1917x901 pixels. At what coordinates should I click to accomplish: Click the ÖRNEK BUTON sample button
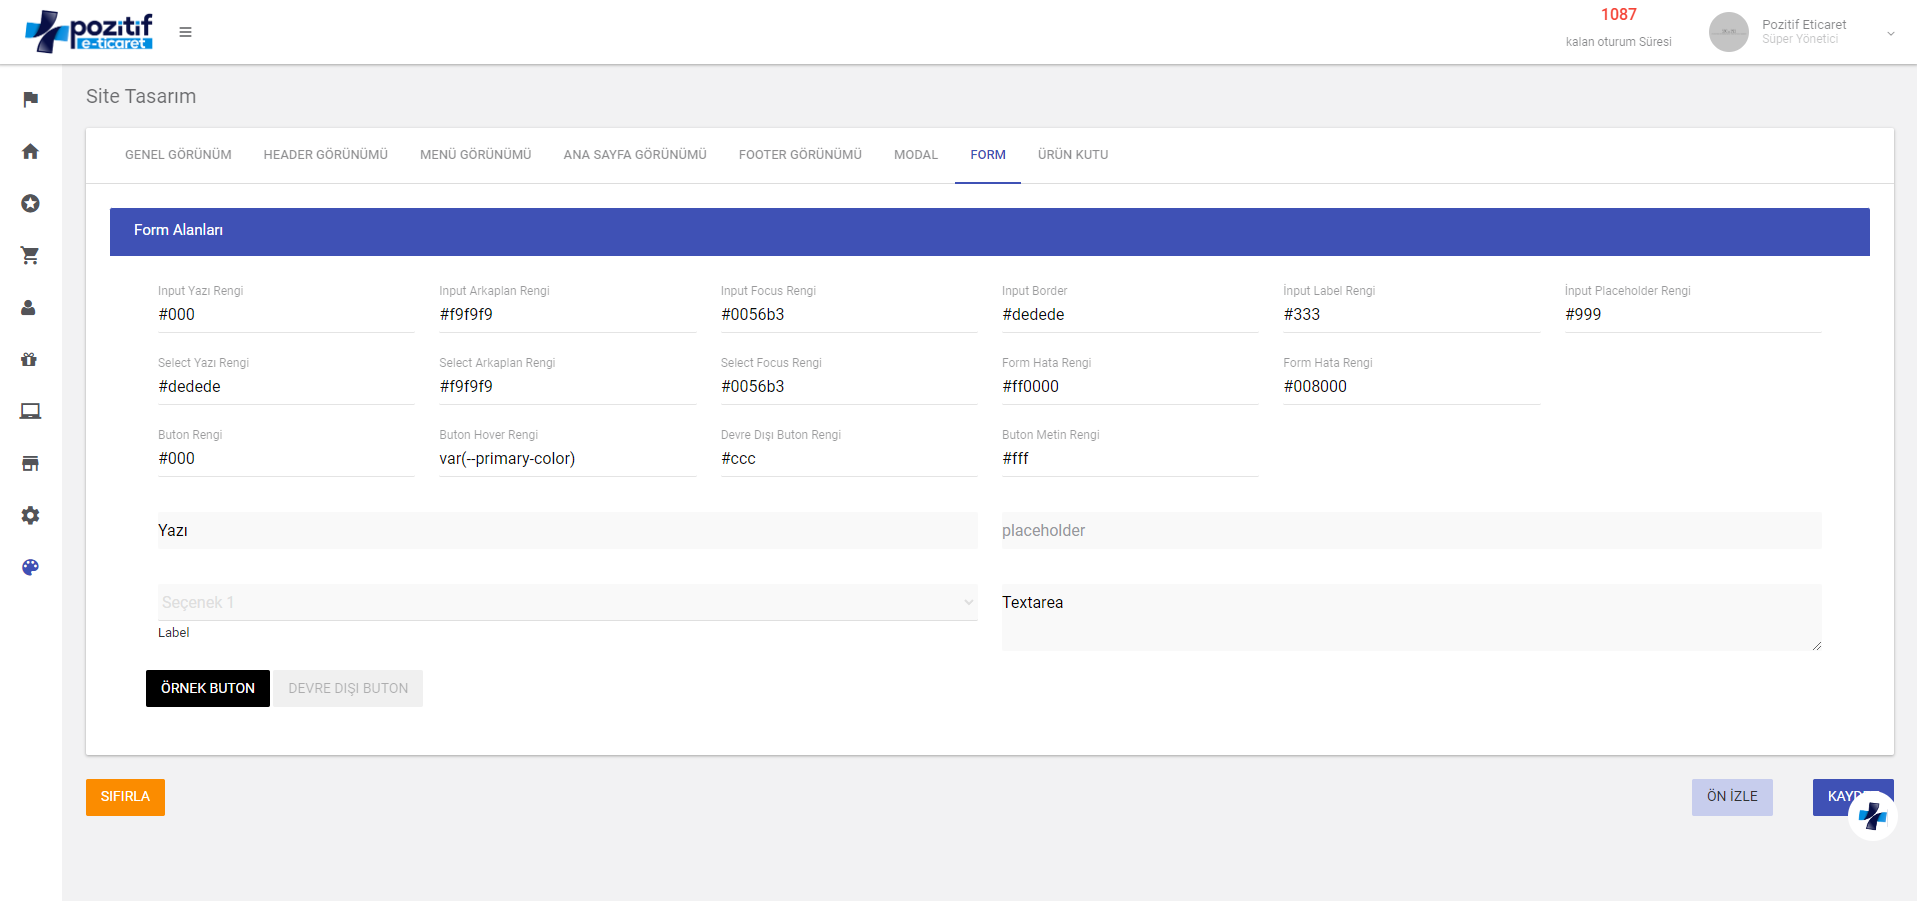click(208, 688)
